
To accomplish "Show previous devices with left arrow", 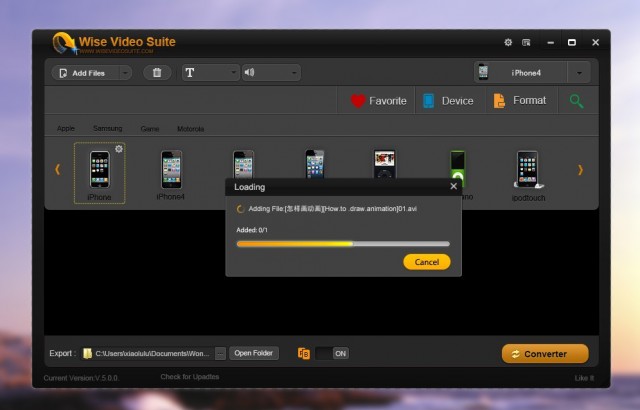I will click(x=58, y=169).
